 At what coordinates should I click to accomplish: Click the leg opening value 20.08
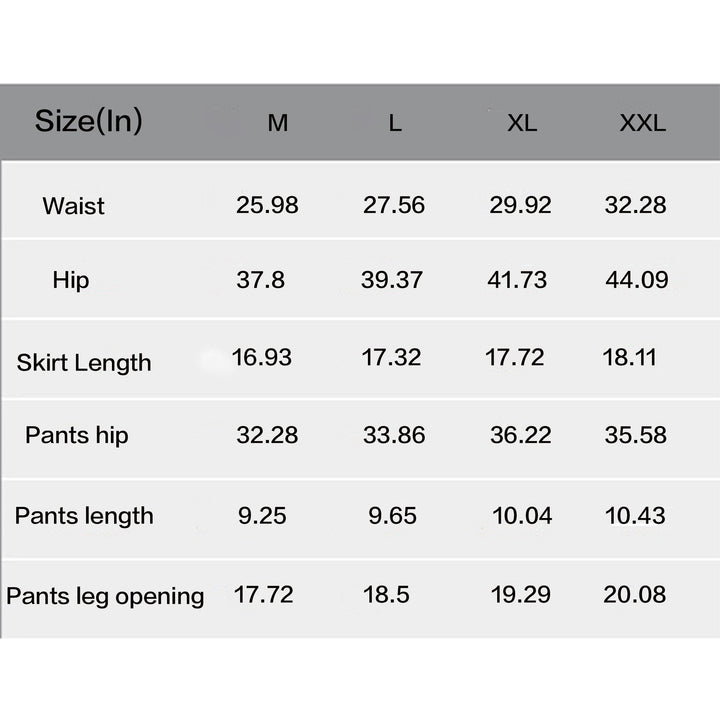pyautogui.click(x=635, y=595)
